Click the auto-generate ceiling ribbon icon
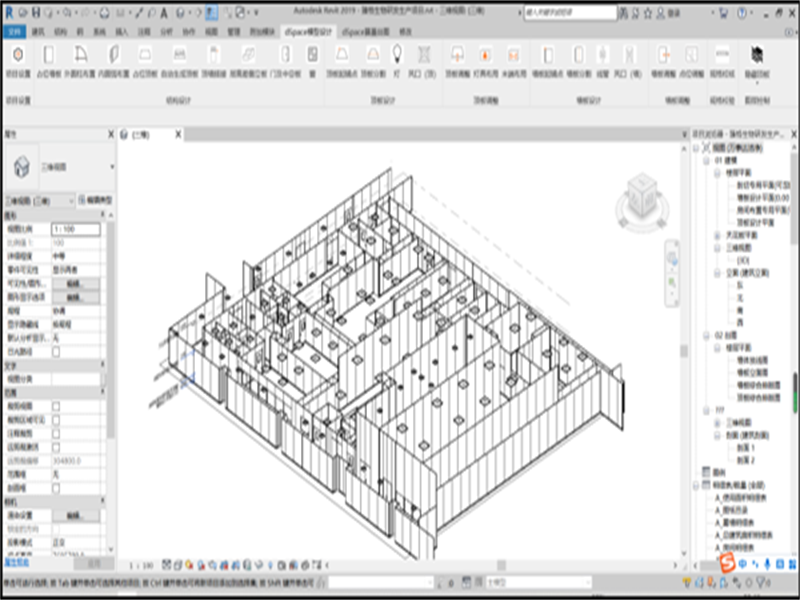 point(179,55)
